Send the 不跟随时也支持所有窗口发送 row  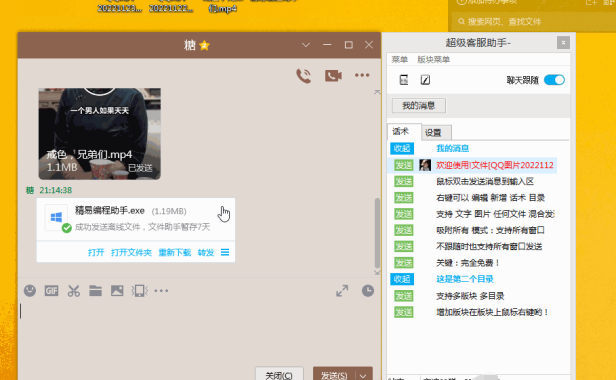coord(404,246)
